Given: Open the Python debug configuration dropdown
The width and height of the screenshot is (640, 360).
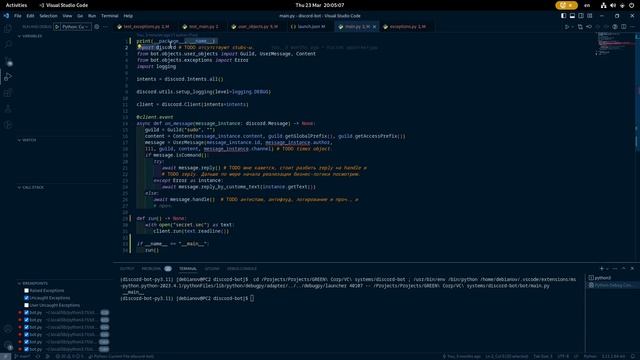Looking at the screenshot, I should [76, 27].
